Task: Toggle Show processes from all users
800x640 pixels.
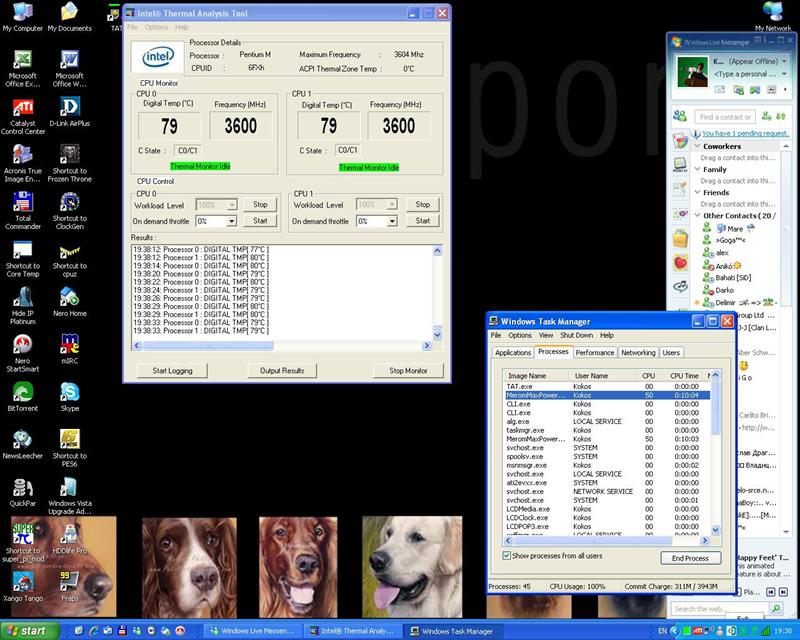Action: click(x=508, y=555)
